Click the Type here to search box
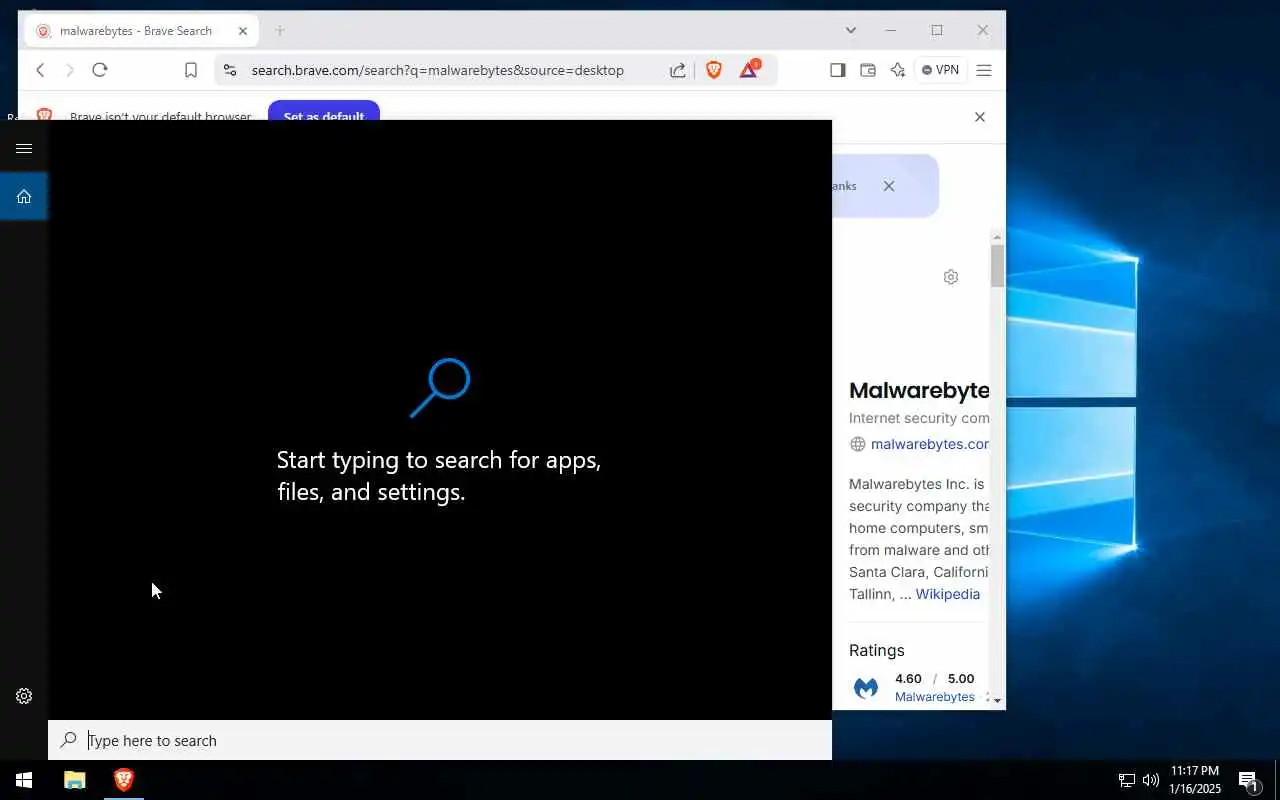The width and height of the screenshot is (1280, 800). point(440,740)
